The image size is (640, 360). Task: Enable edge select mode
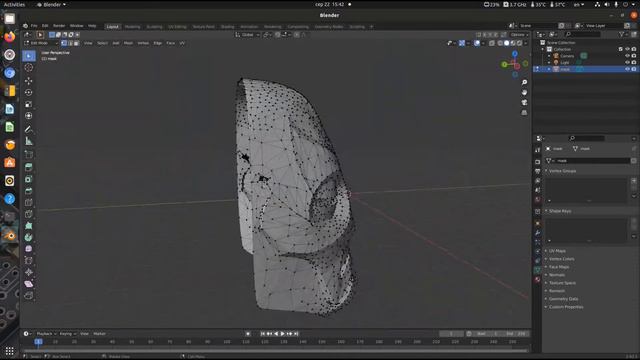(70, 43)
